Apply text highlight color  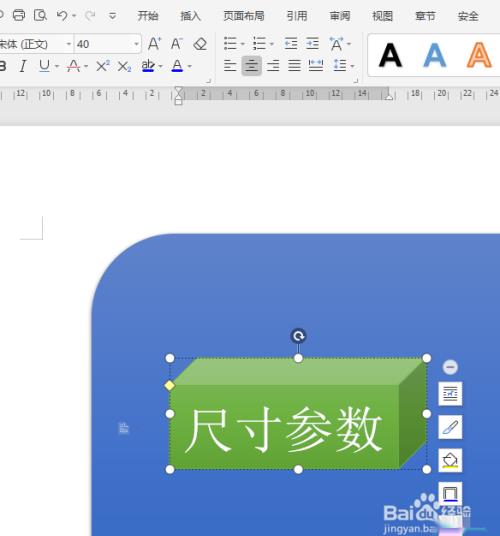(x=148, y=65)
